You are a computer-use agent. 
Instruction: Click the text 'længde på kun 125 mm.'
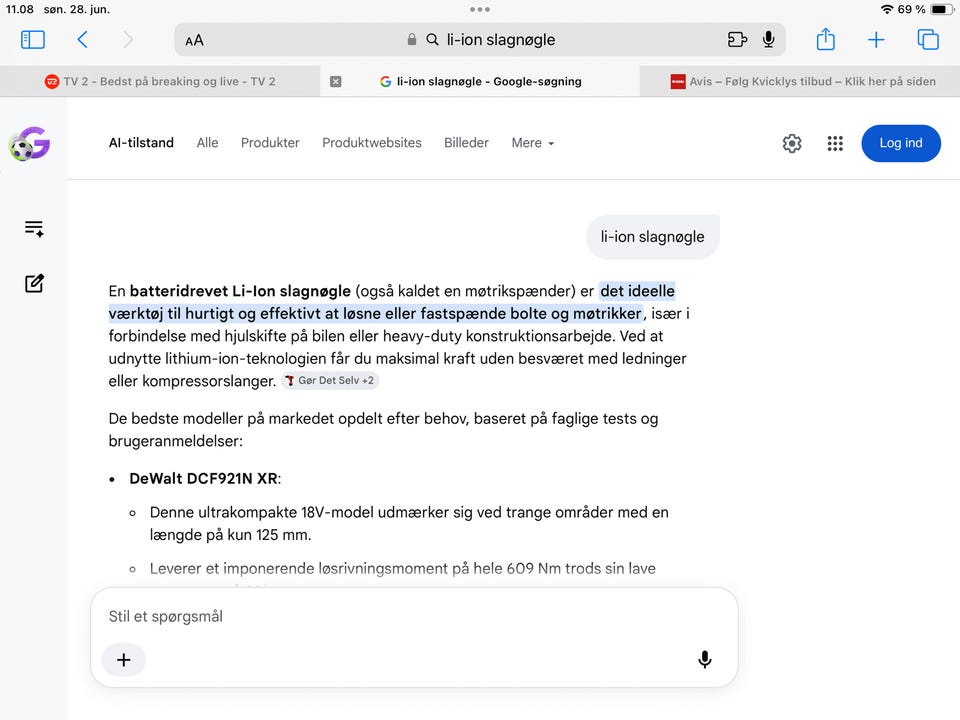[230, 534]
